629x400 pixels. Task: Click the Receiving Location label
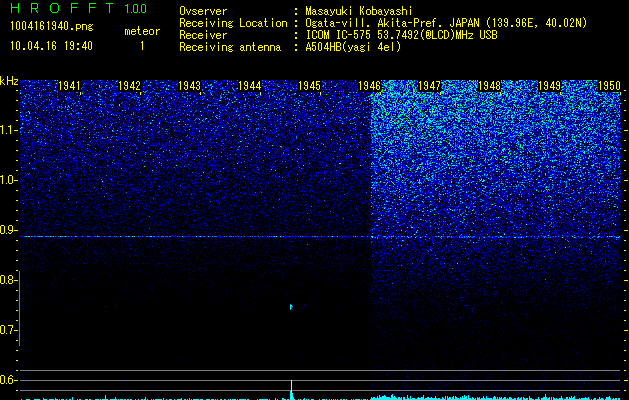pos(233,23)
